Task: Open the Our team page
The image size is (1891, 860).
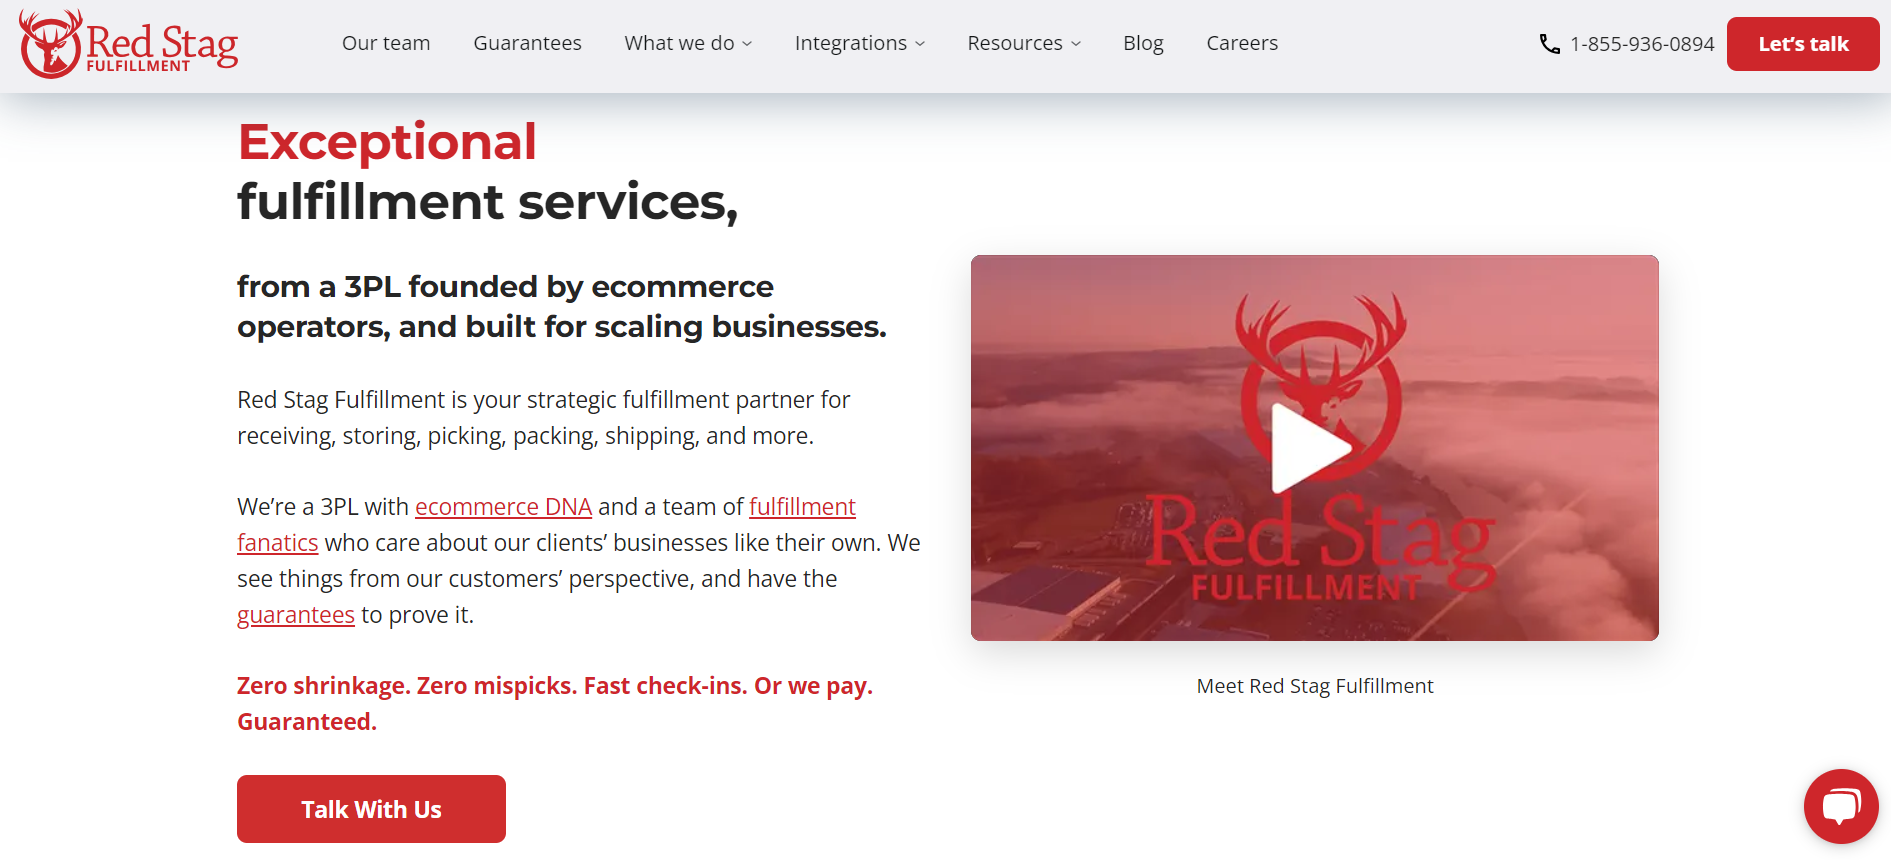Action: coord(386,43)
